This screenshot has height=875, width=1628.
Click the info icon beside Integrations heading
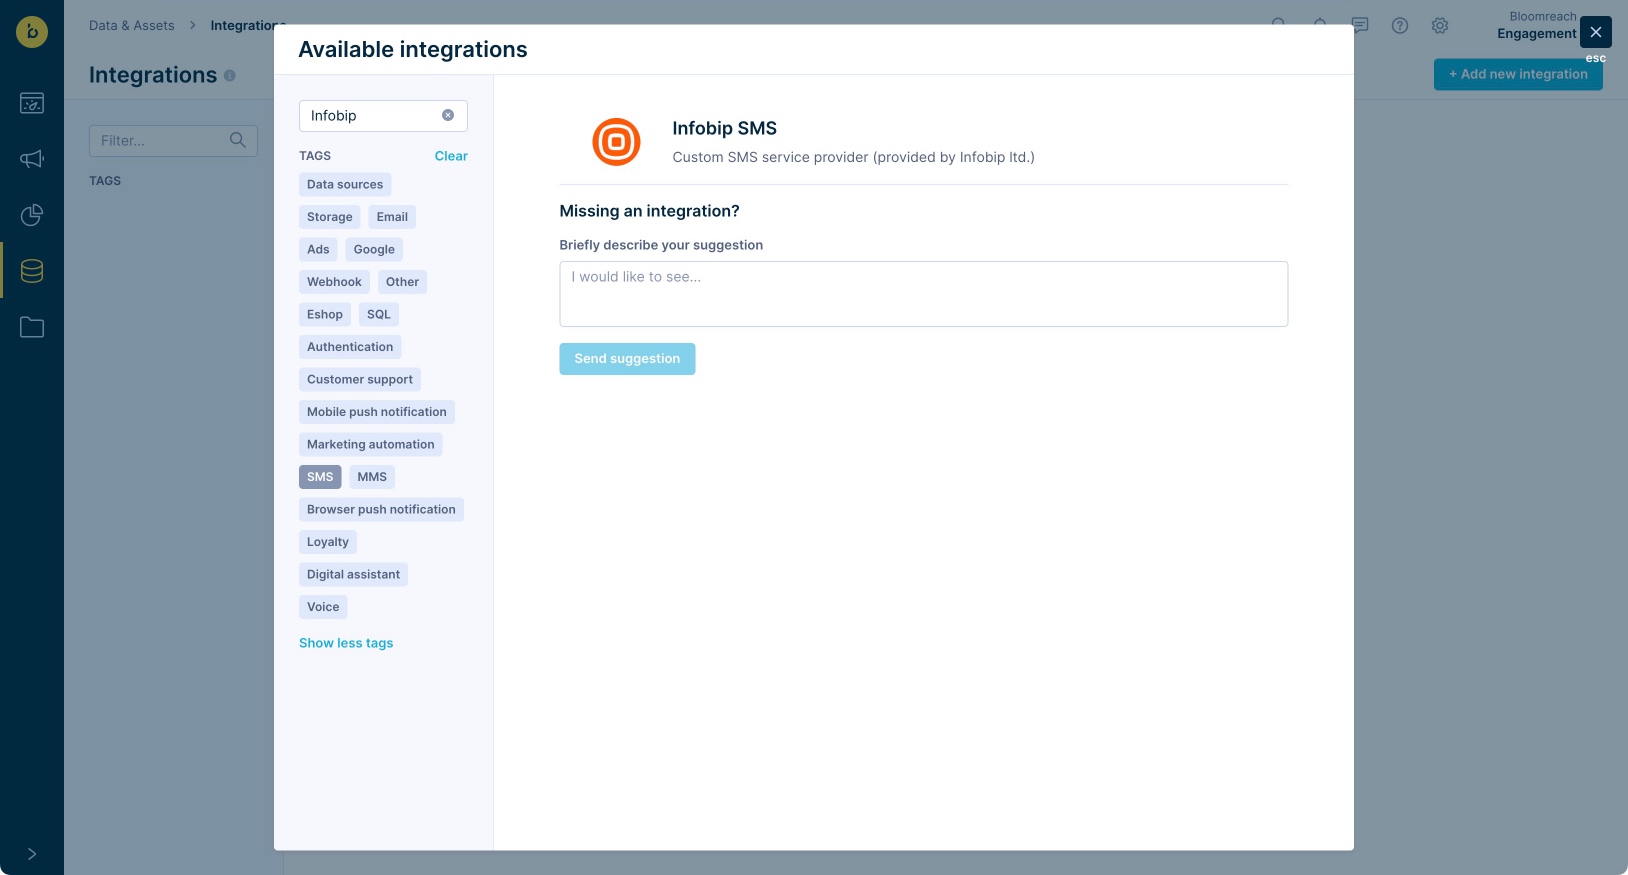pyautogui.click(x=230, y=75)
